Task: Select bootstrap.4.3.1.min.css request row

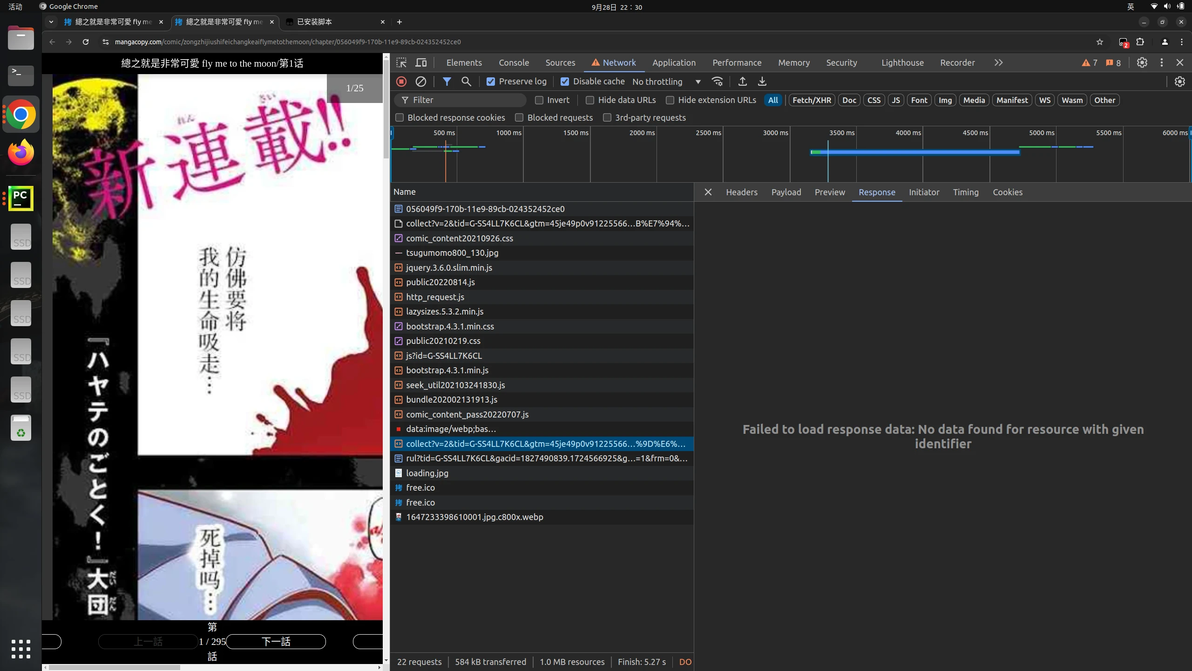Action: tap(542, 326)
